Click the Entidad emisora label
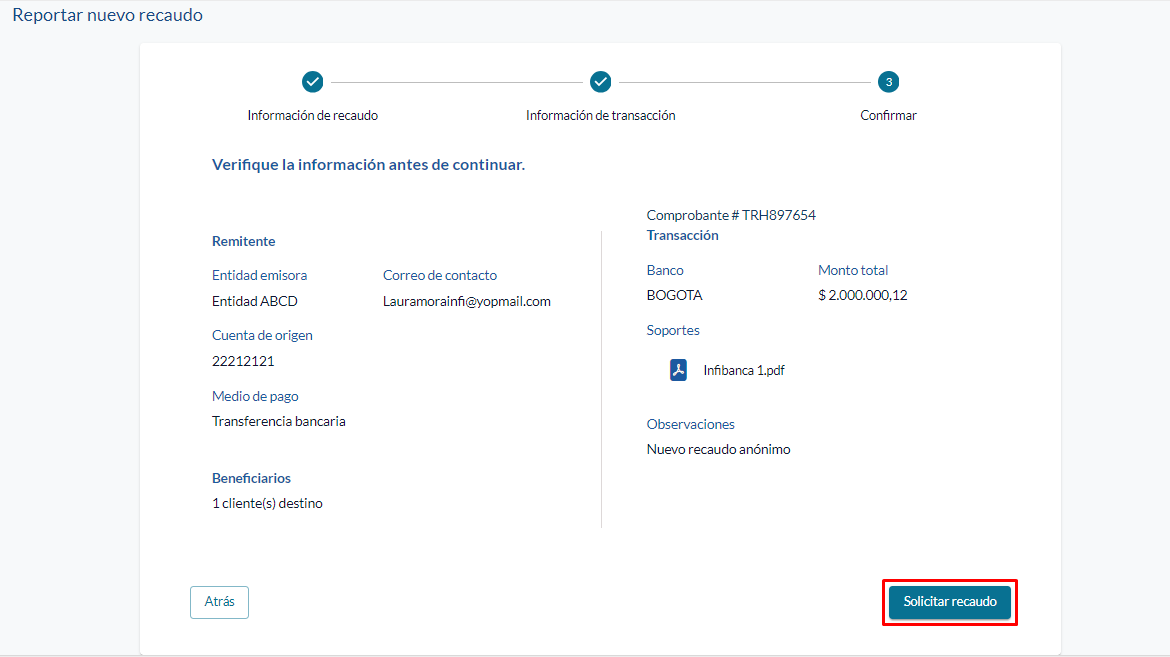 click(x=259, y=275)
